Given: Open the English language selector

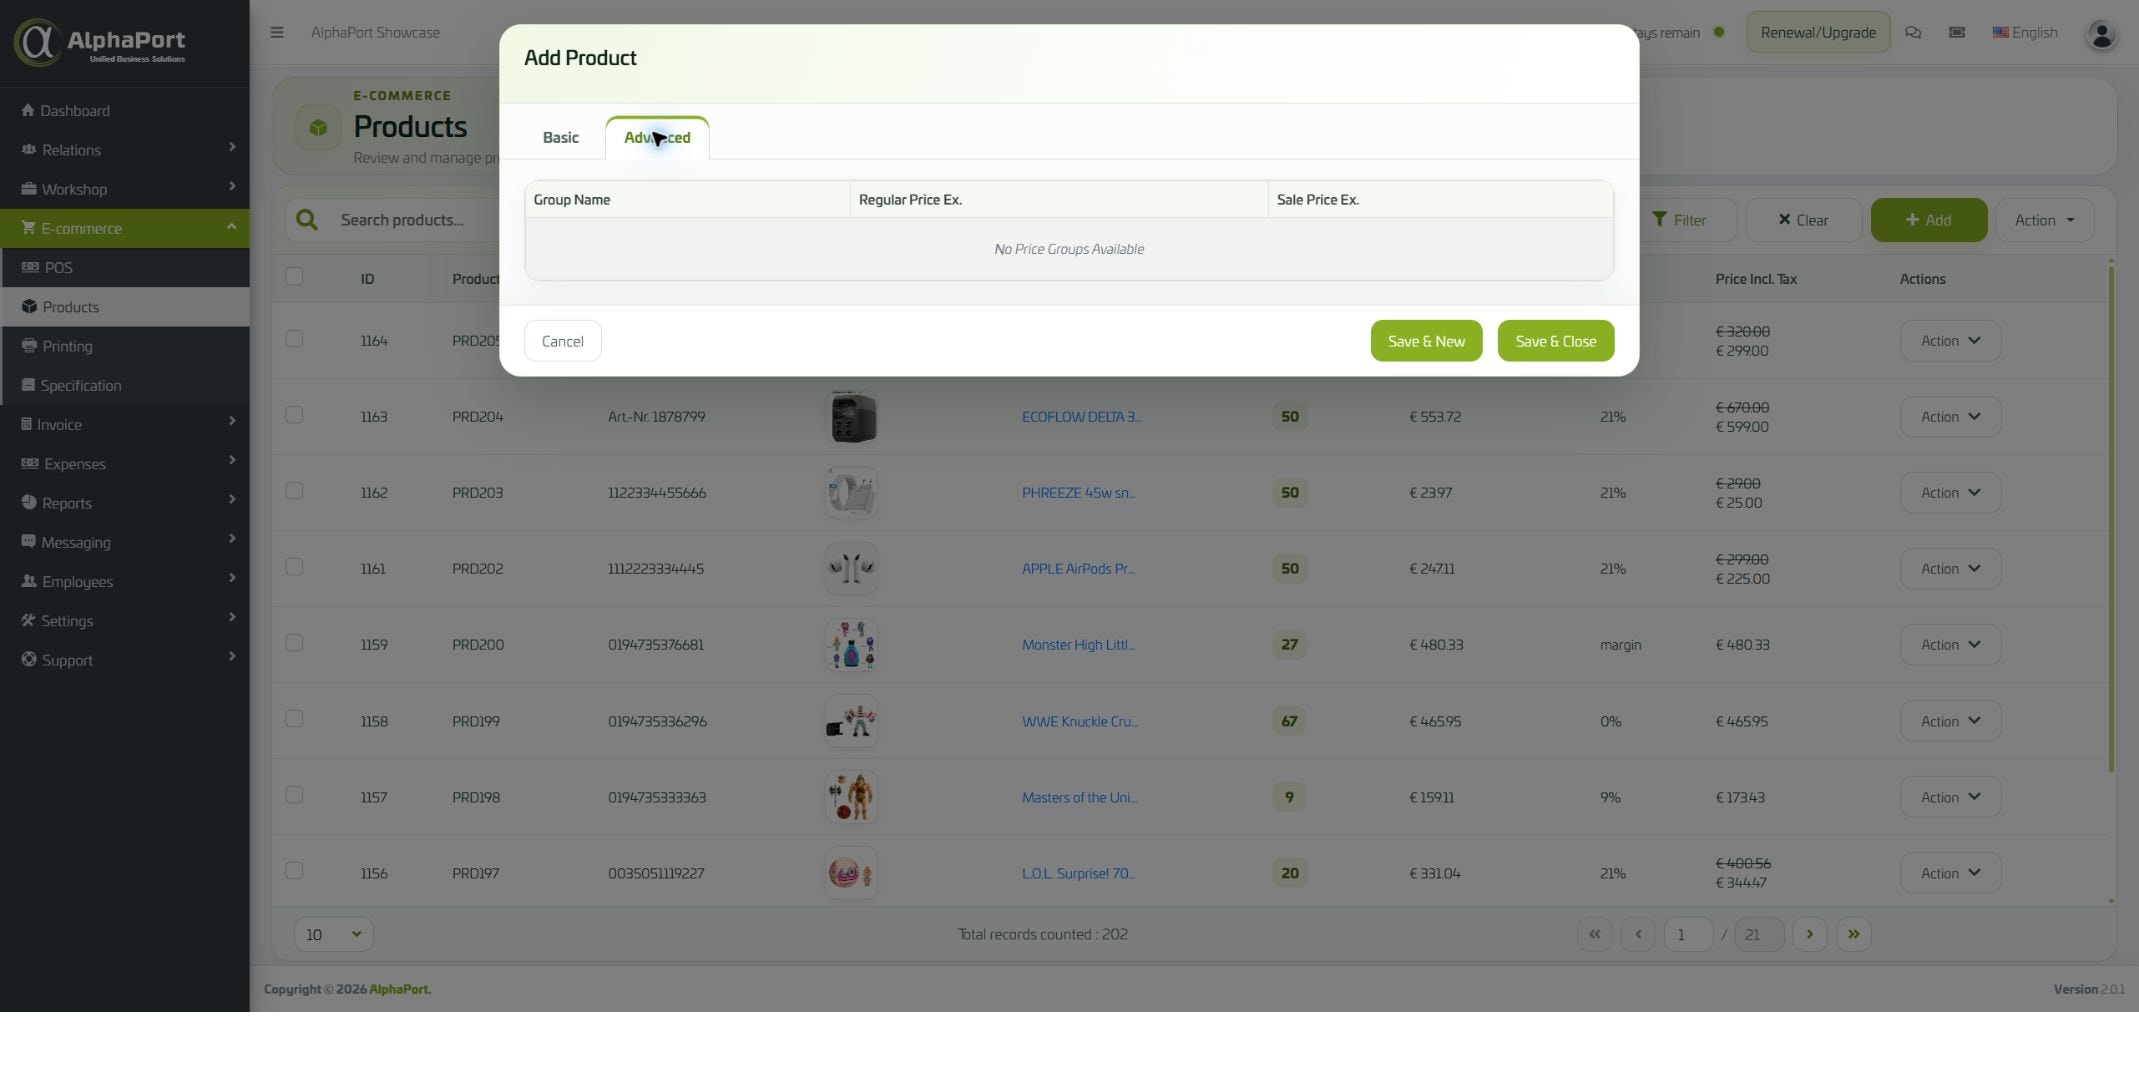Looking at the screenshot, I should tap(2025, 32).
